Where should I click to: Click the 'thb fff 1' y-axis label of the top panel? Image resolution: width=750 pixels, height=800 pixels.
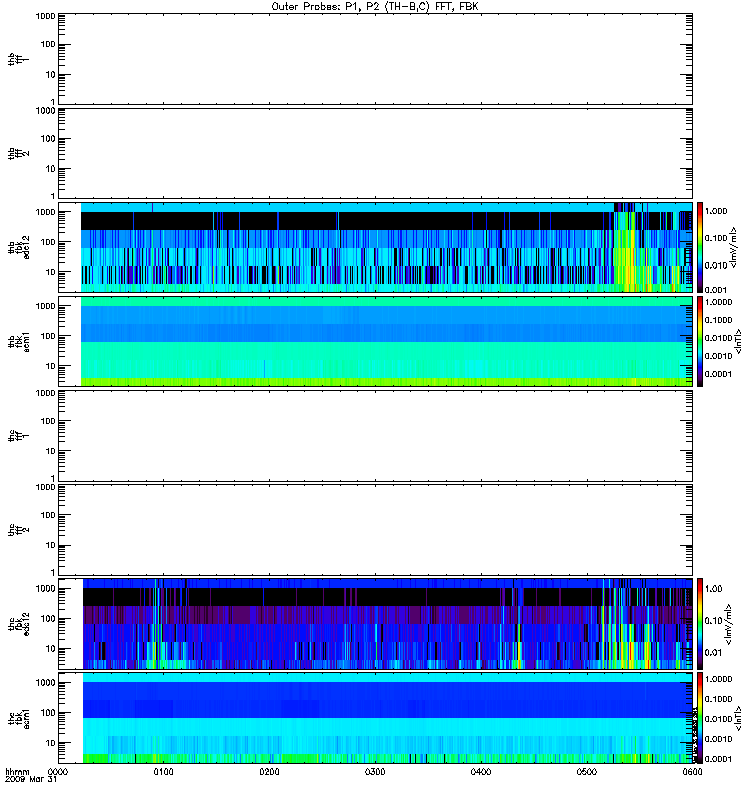point(17,59)
